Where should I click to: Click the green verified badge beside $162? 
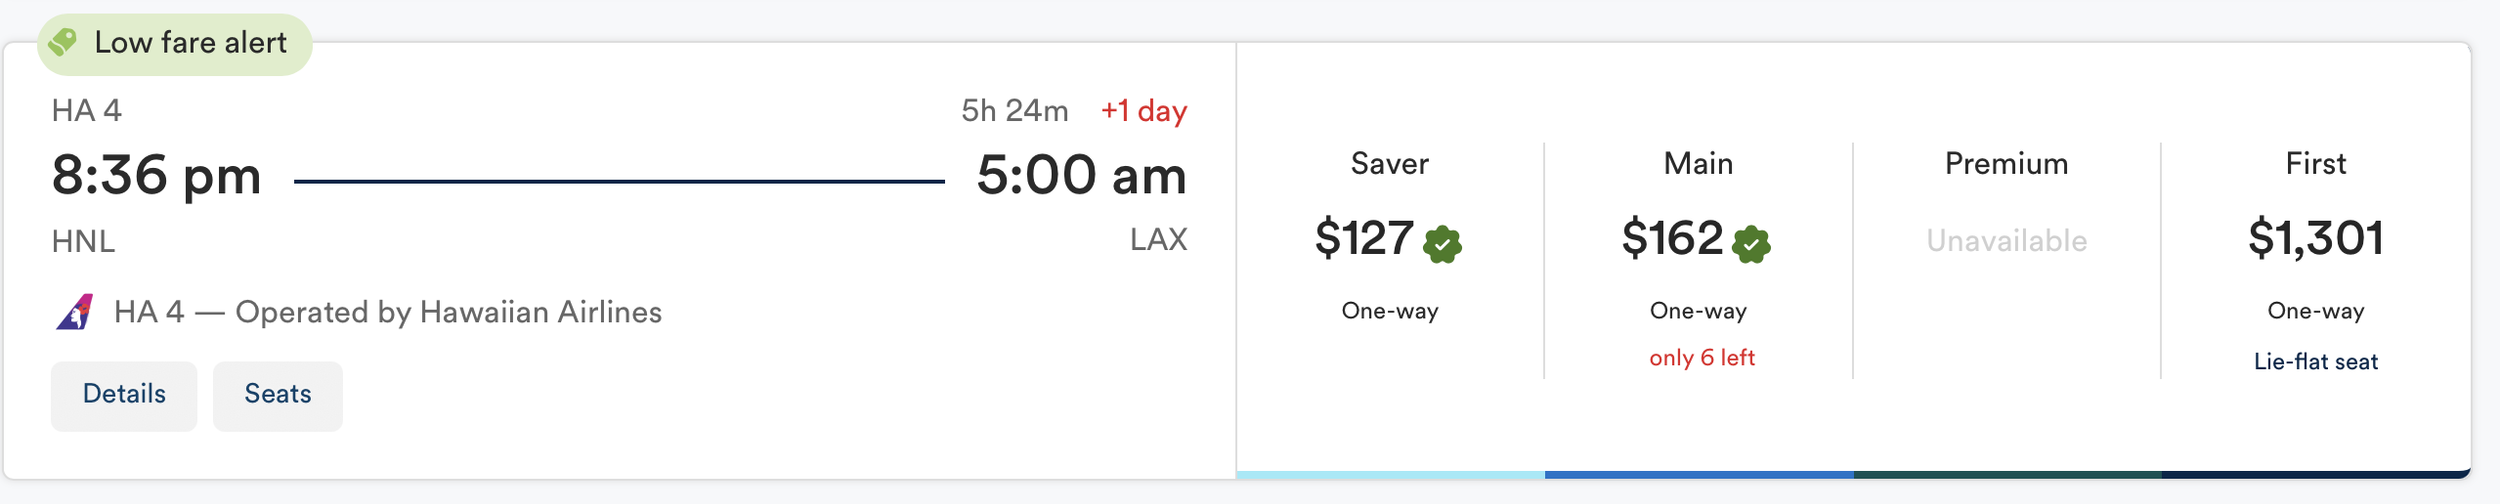coord(1751,244)
